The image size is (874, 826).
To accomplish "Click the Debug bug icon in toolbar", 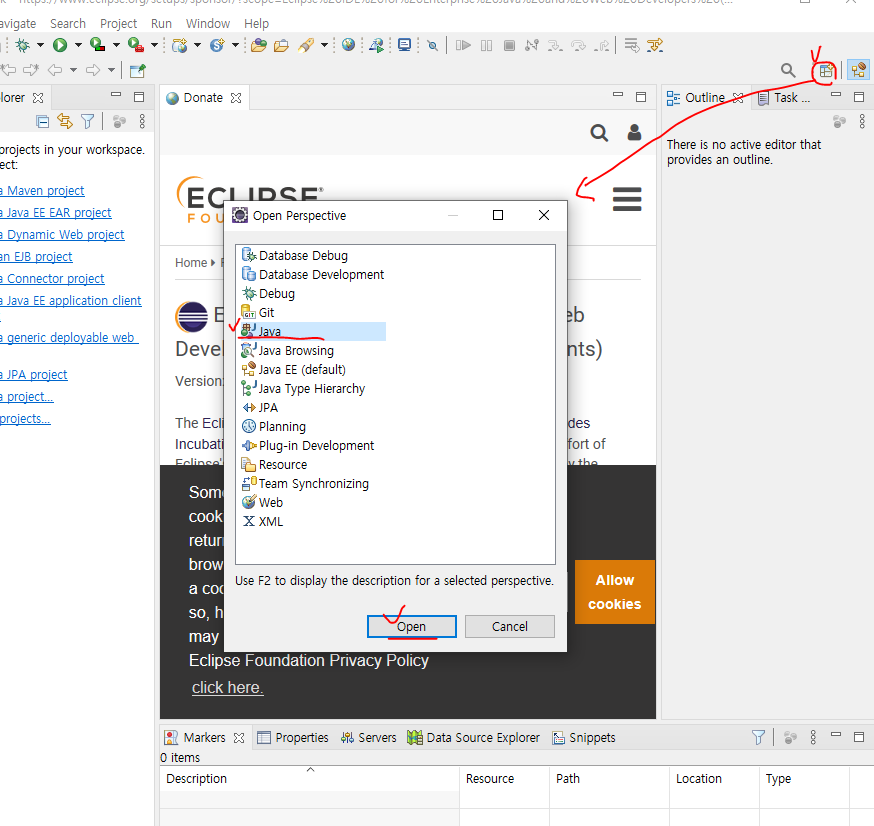I will click(x=22, y=45).
